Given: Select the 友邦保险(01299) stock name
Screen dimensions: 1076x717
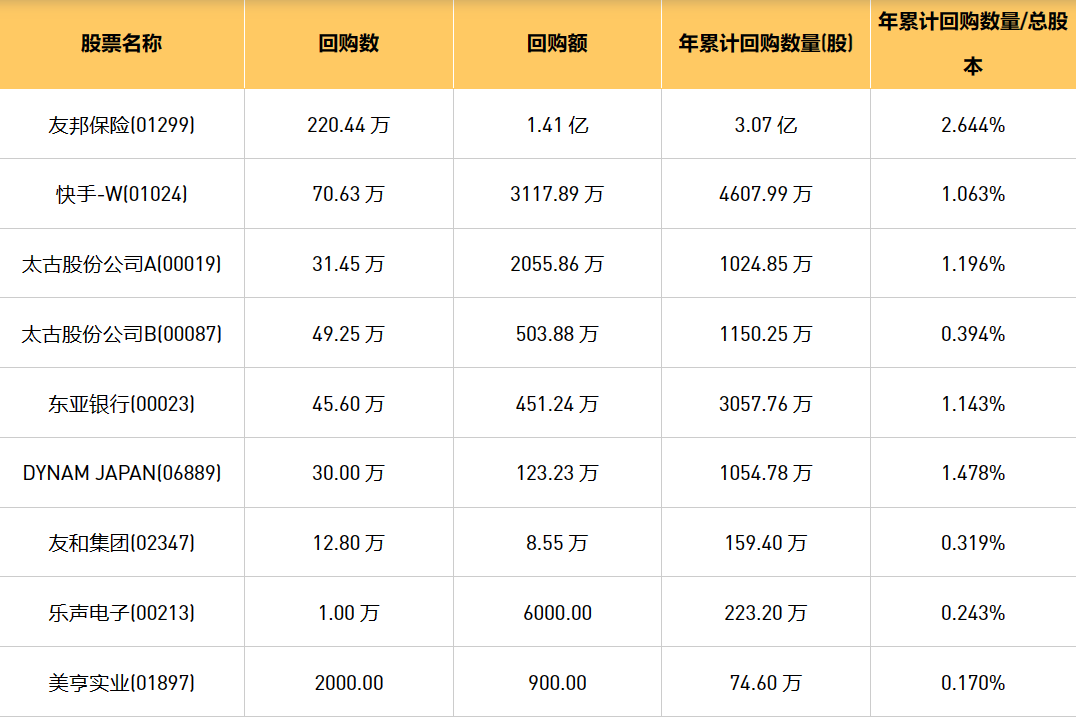Looking at the screenshot, I should (x=121, y=125).
